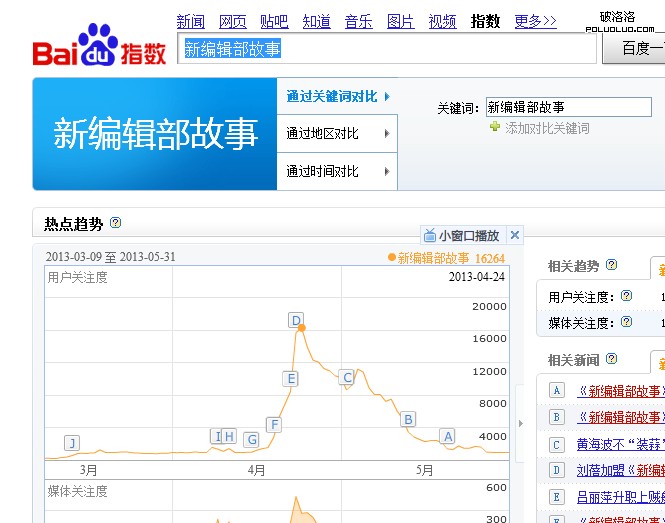Open the 网页 navigation link
The height and width of the screenshot is (523, 665).
click(232, 21)
